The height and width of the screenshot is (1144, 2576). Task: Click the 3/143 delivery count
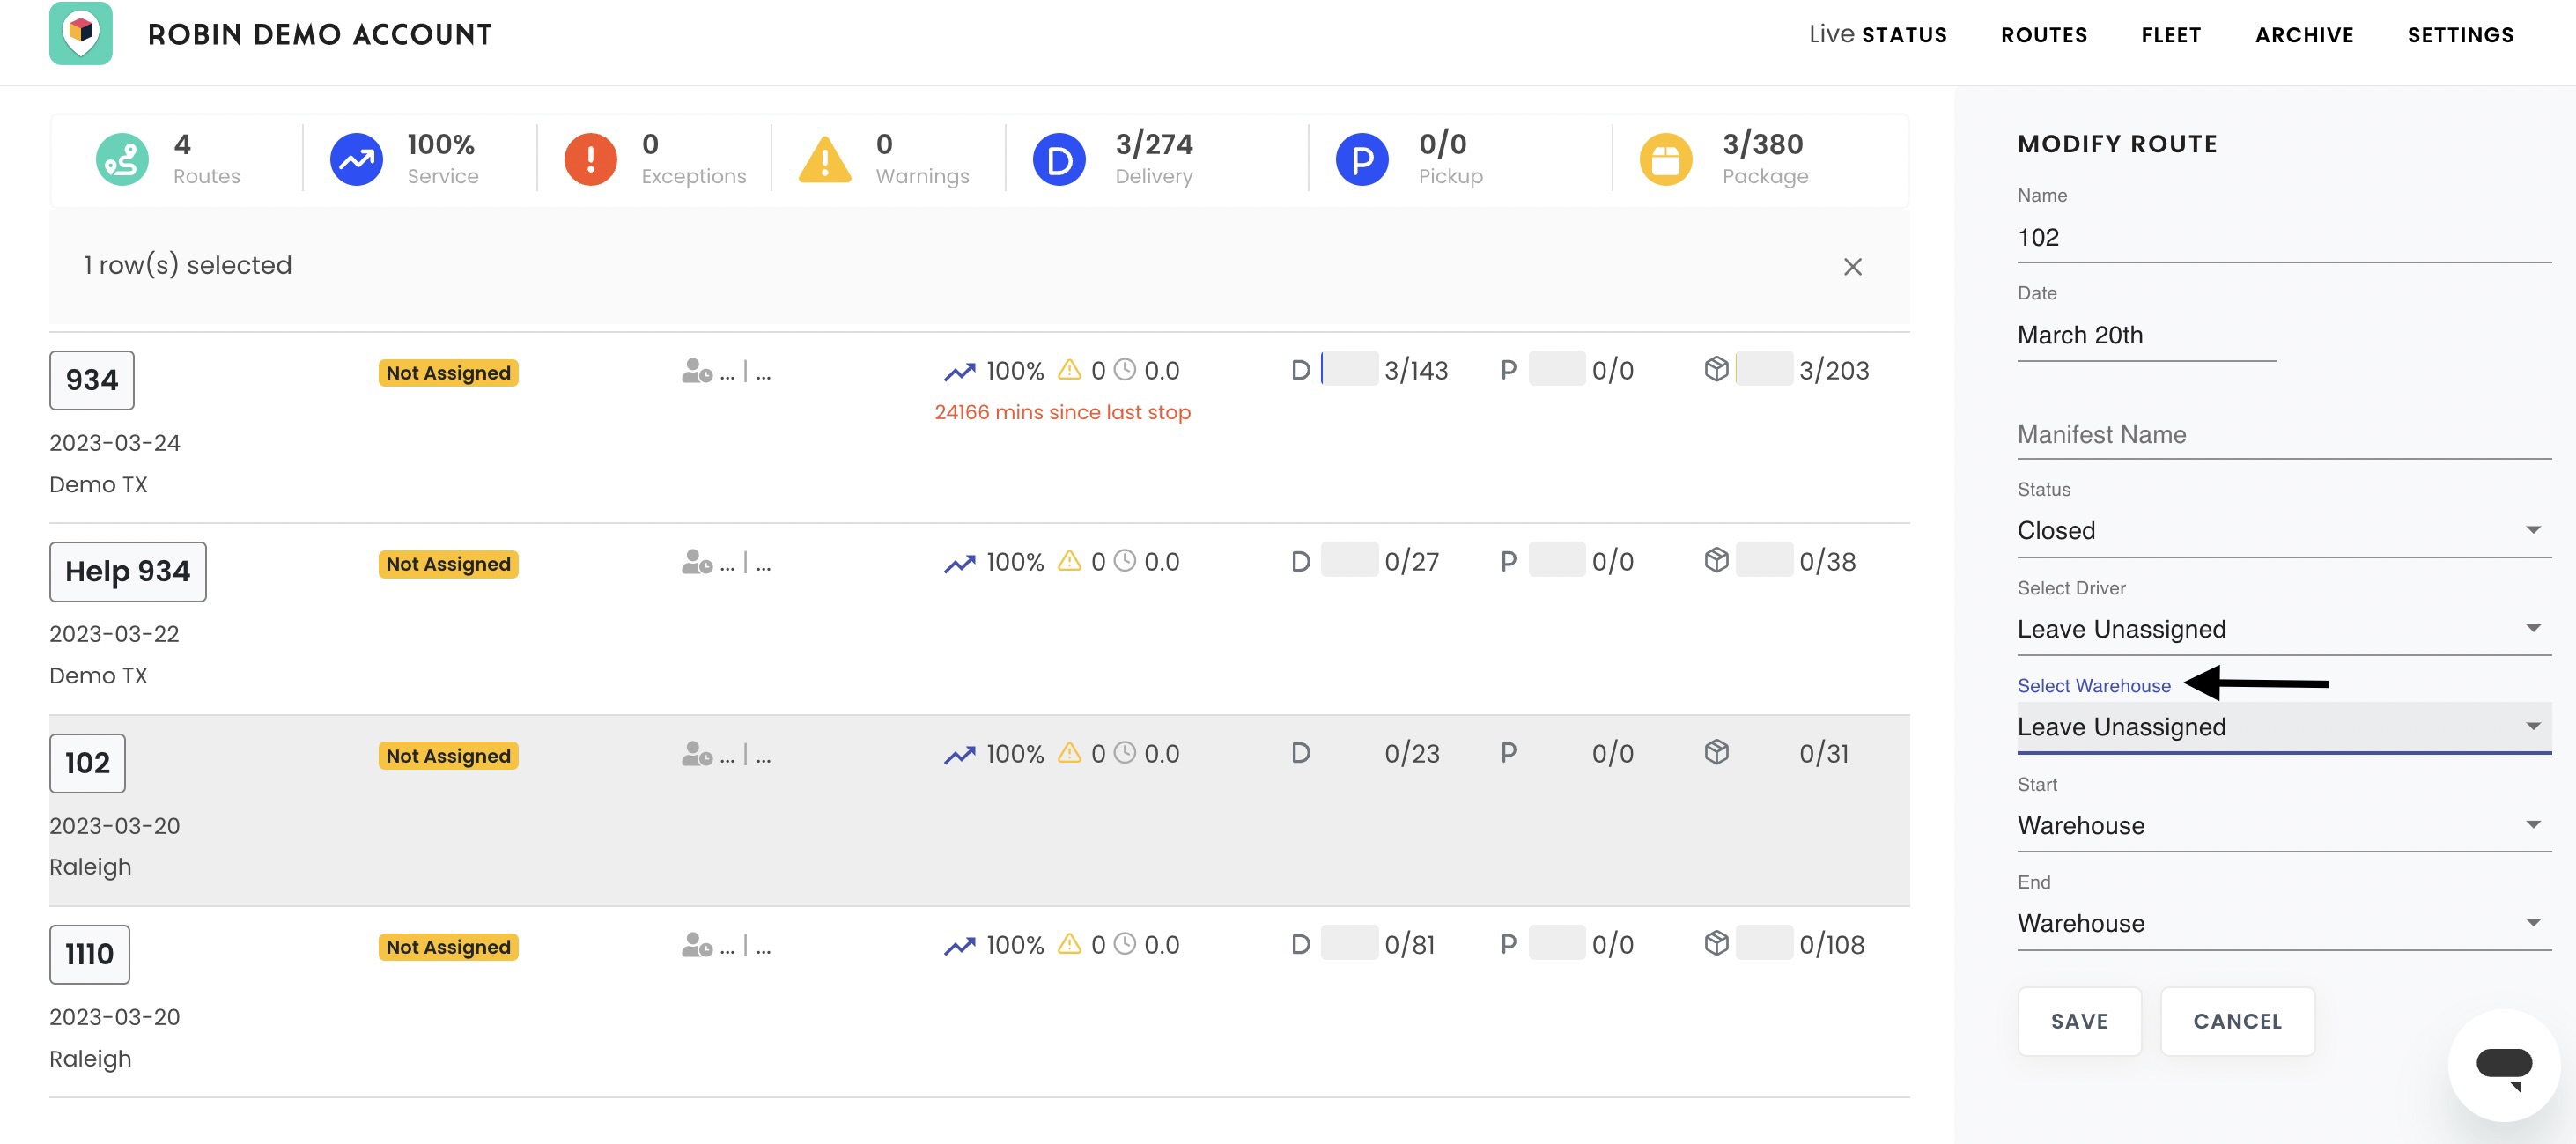pos(1415,371)
